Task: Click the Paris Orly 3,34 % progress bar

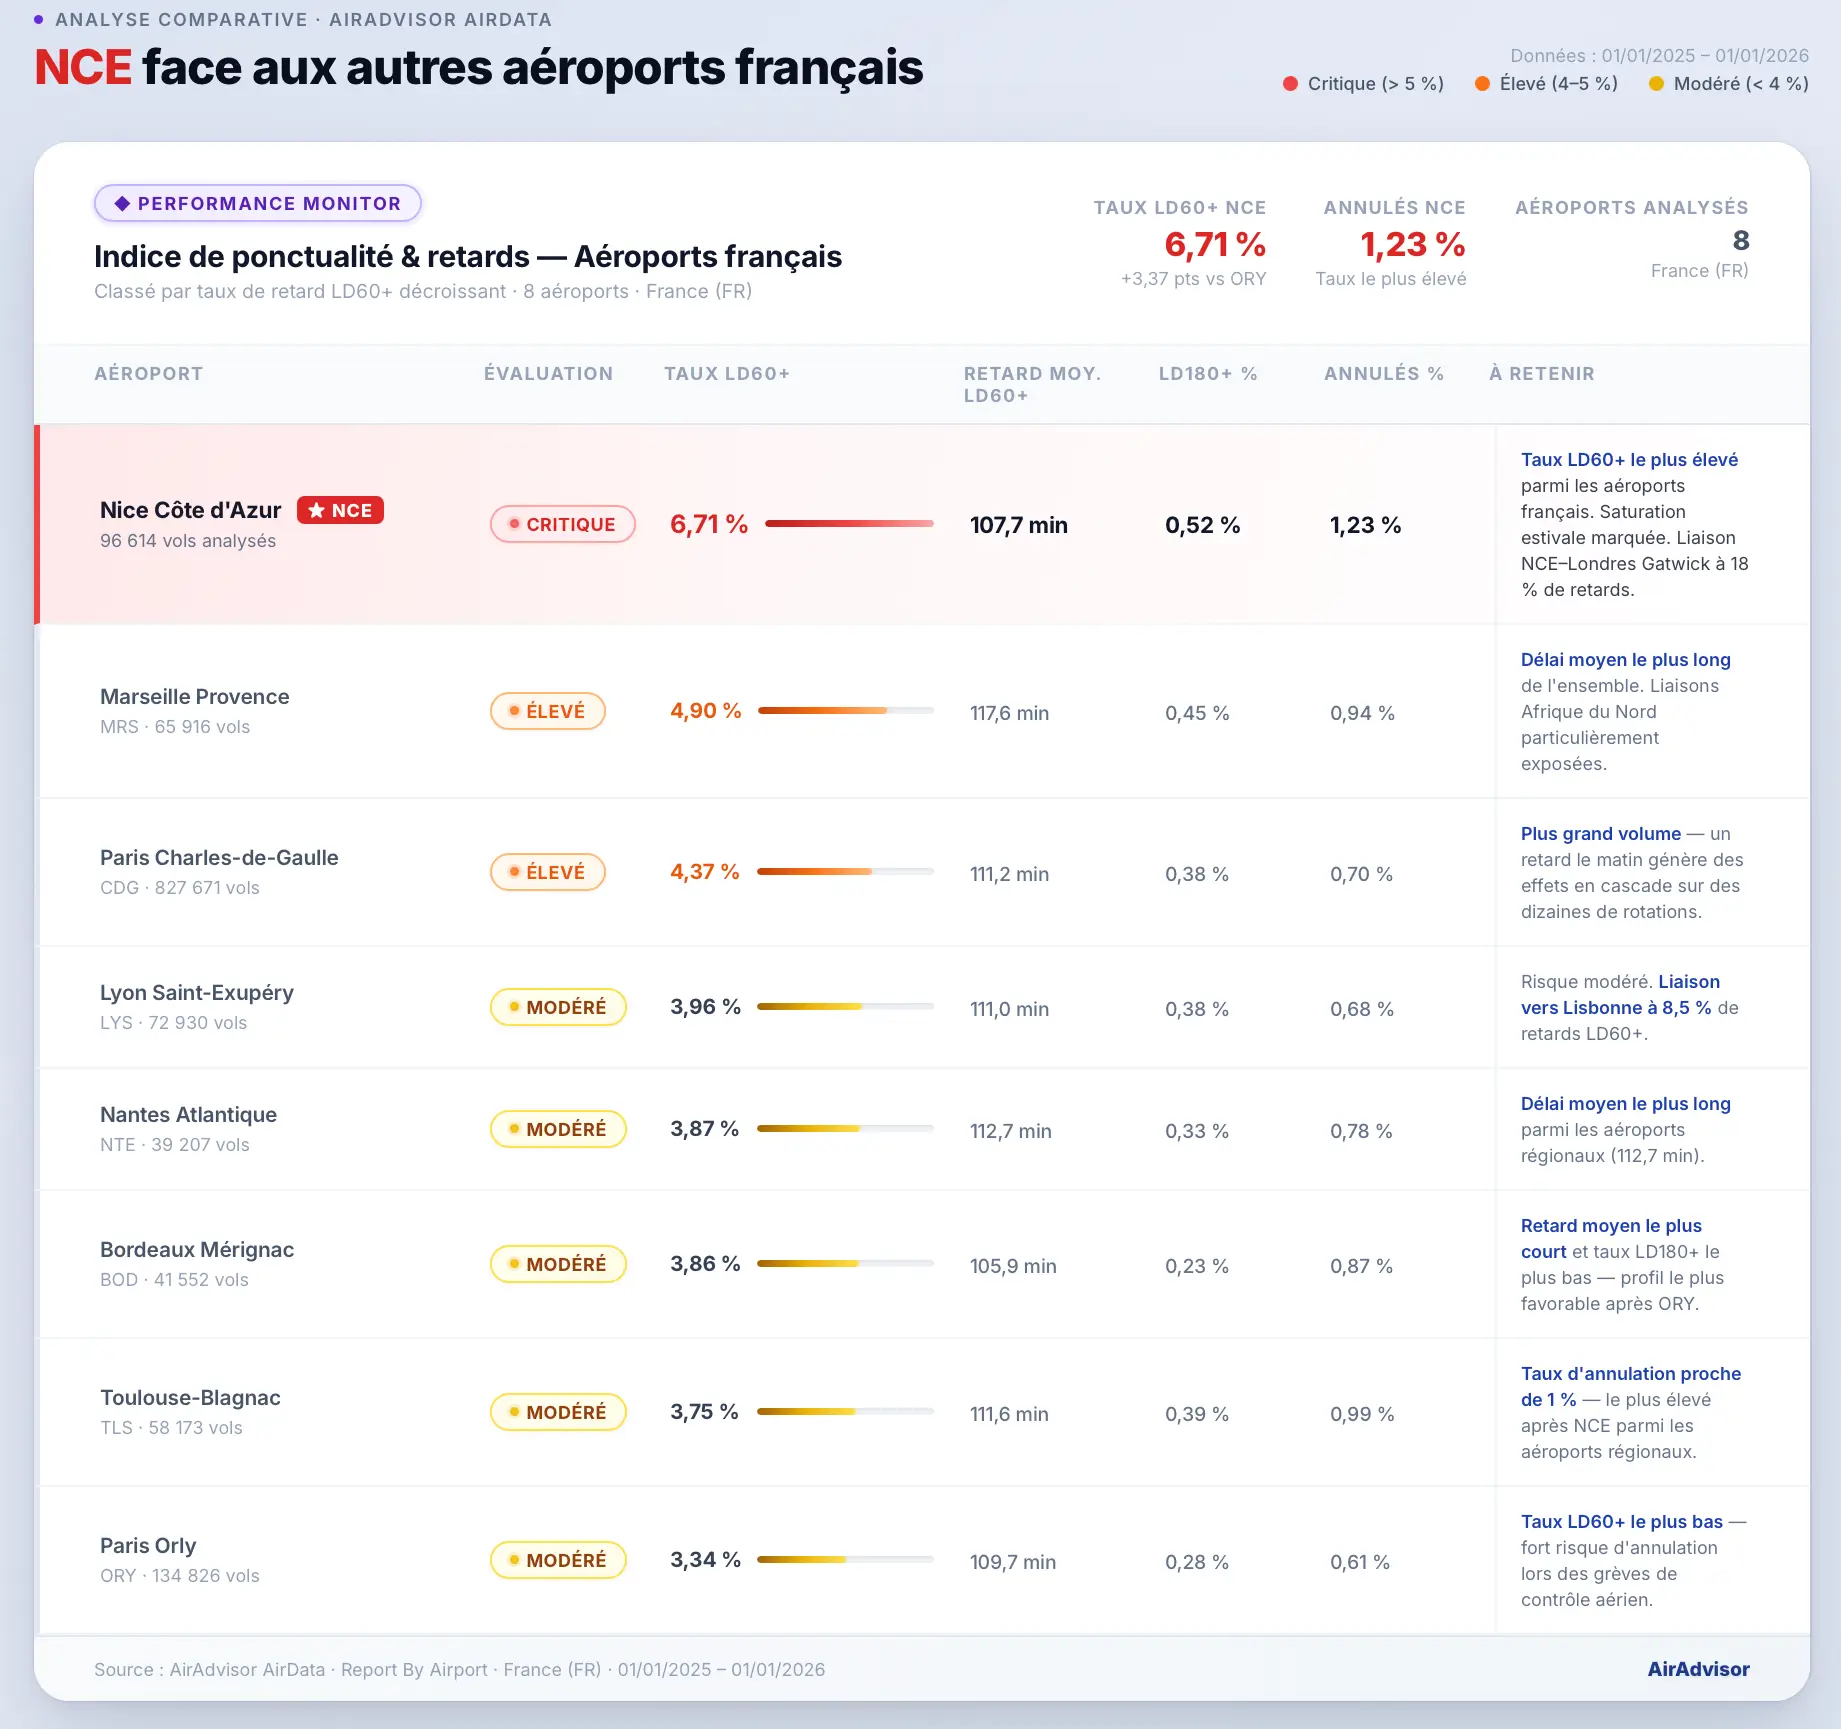Action: 845,1559
